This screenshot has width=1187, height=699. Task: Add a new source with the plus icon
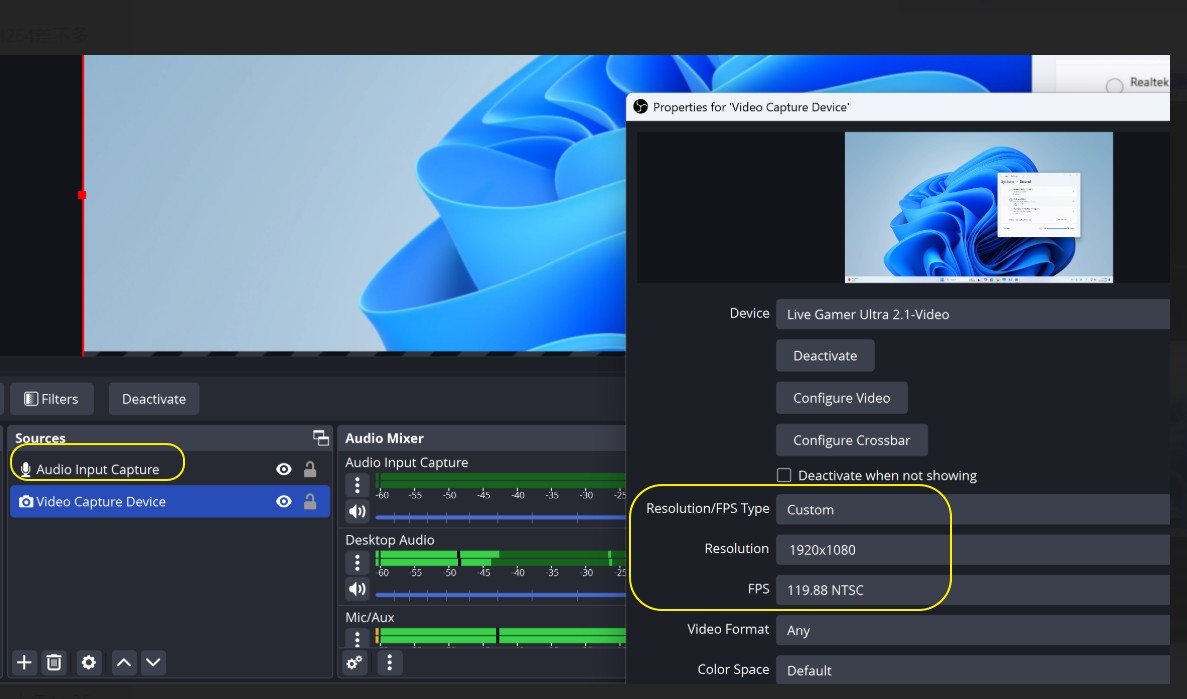click(25, 662)
